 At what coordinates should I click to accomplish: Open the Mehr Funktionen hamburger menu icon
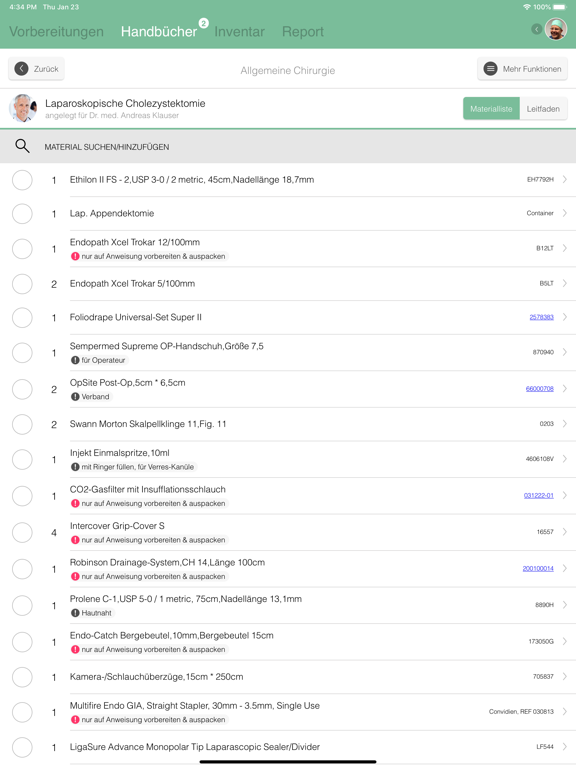490,69
